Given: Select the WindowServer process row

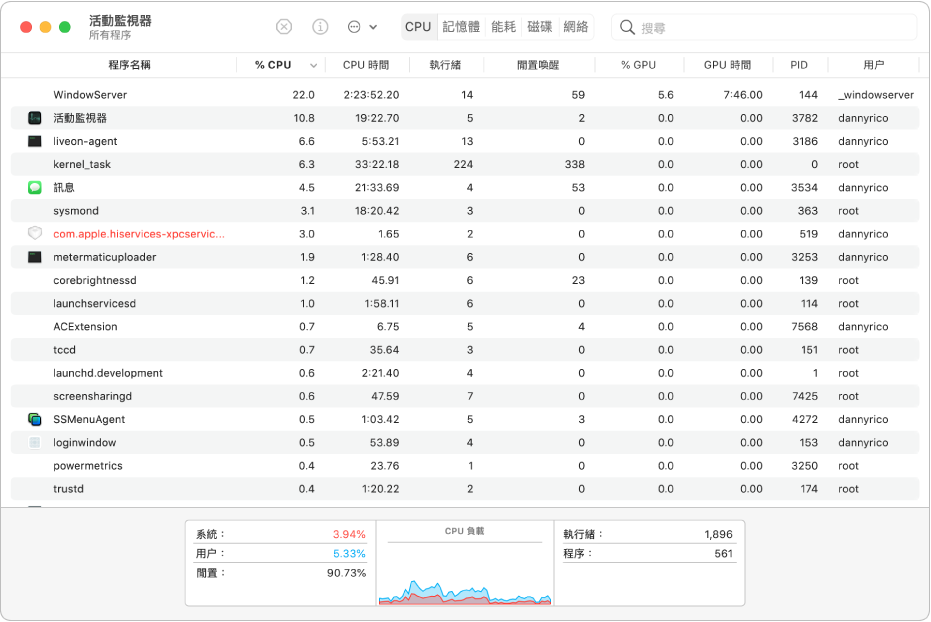Looking at the screenshot, I should coord(465,95).
